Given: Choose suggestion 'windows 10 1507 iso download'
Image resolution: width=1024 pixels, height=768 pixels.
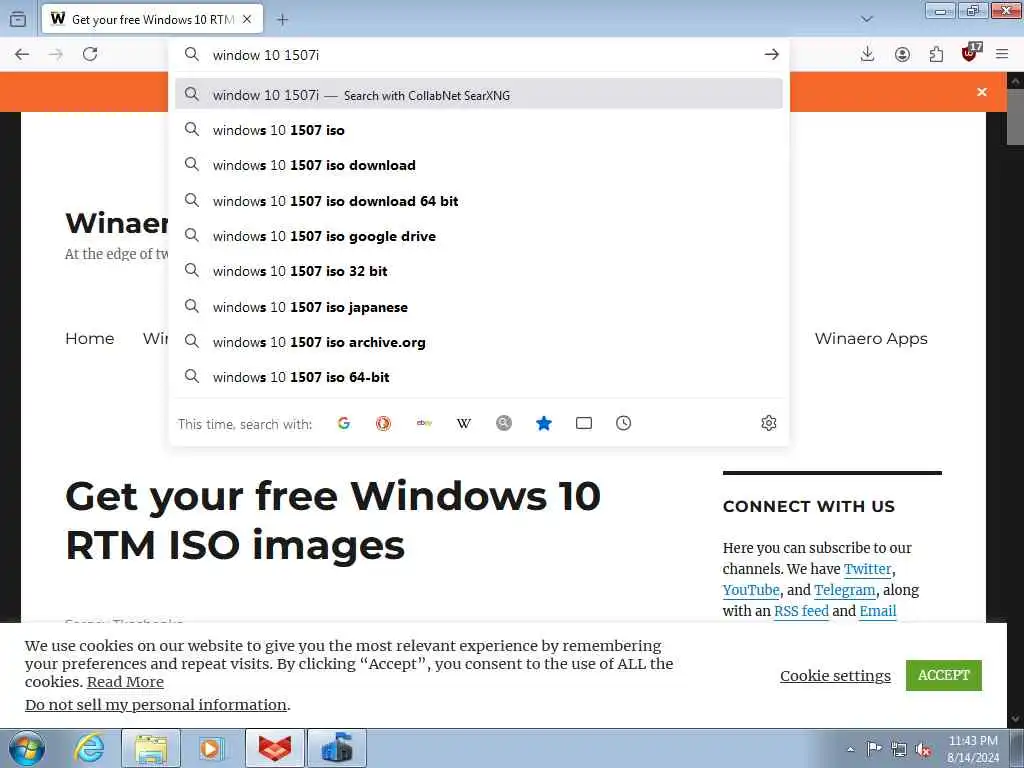Looking at the screenshot, I should [x=479, y=165].
